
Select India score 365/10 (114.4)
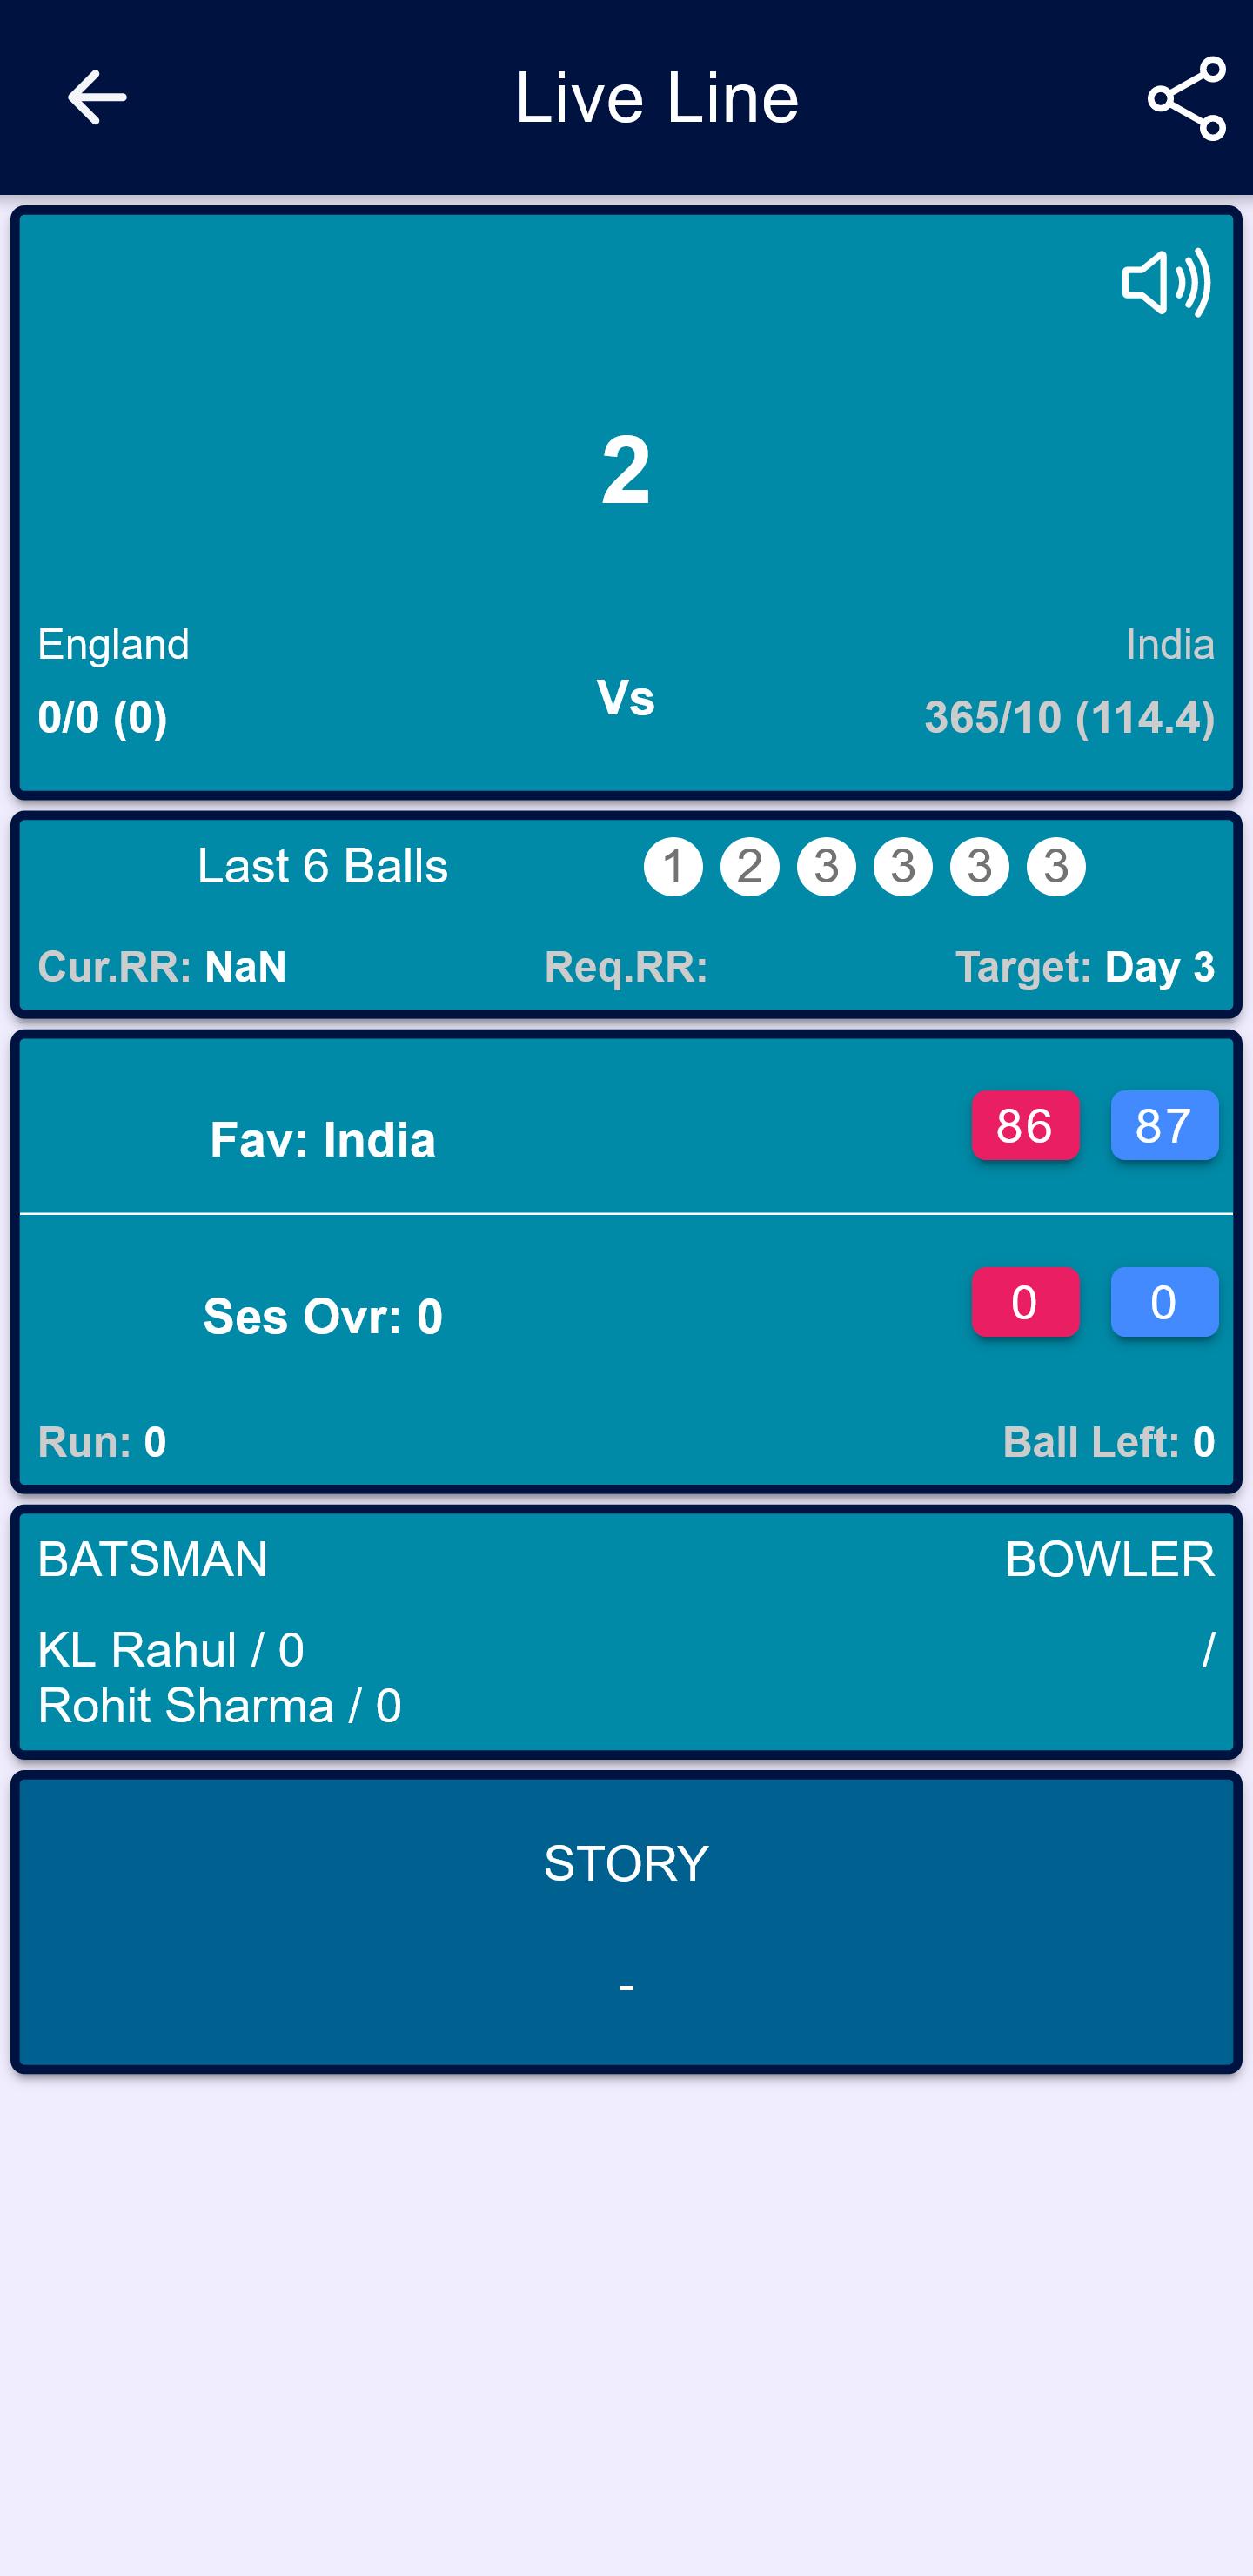coord(1069,717)
